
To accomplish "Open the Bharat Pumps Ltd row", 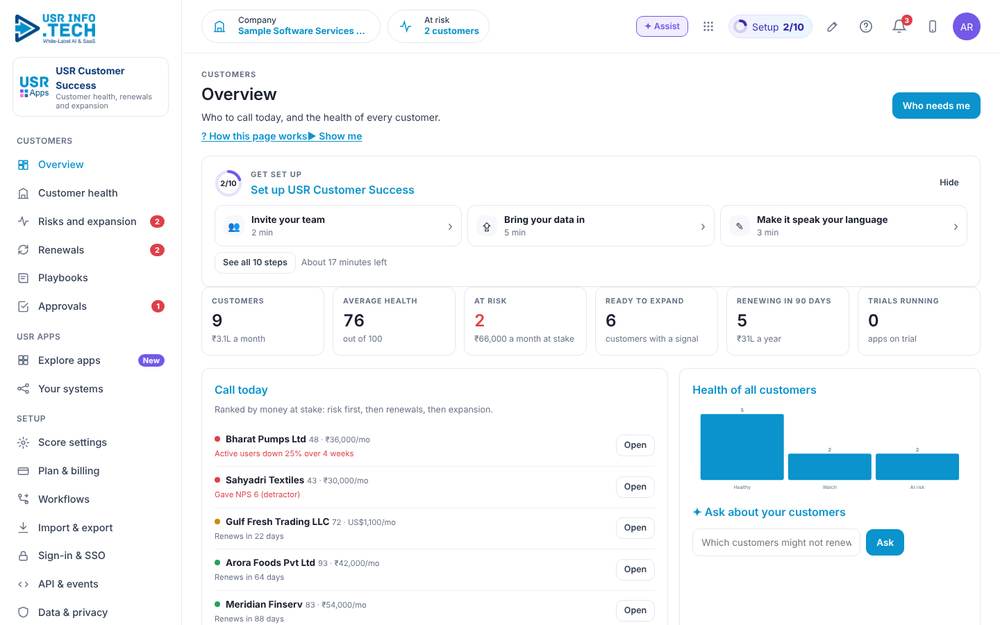I will 635,445.
